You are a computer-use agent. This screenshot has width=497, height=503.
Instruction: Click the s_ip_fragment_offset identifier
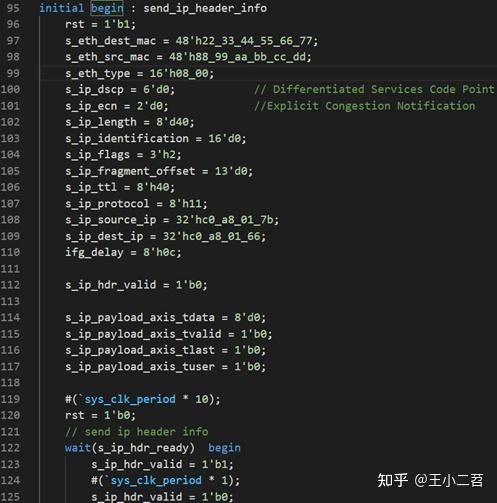130,171
